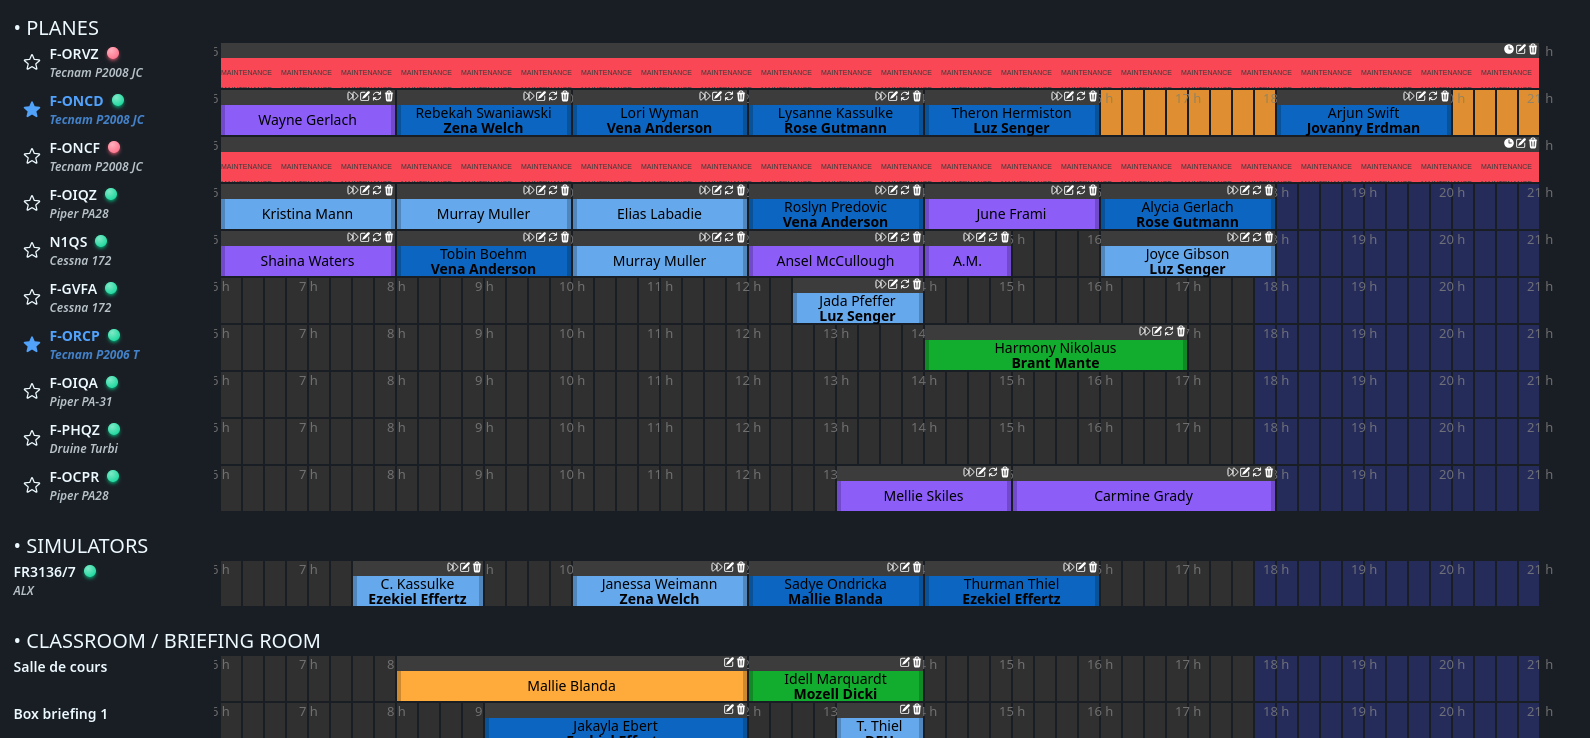Open the Jakayla Ebert briefing booking
1590x738 pixels.
click(x=616, y=727)
